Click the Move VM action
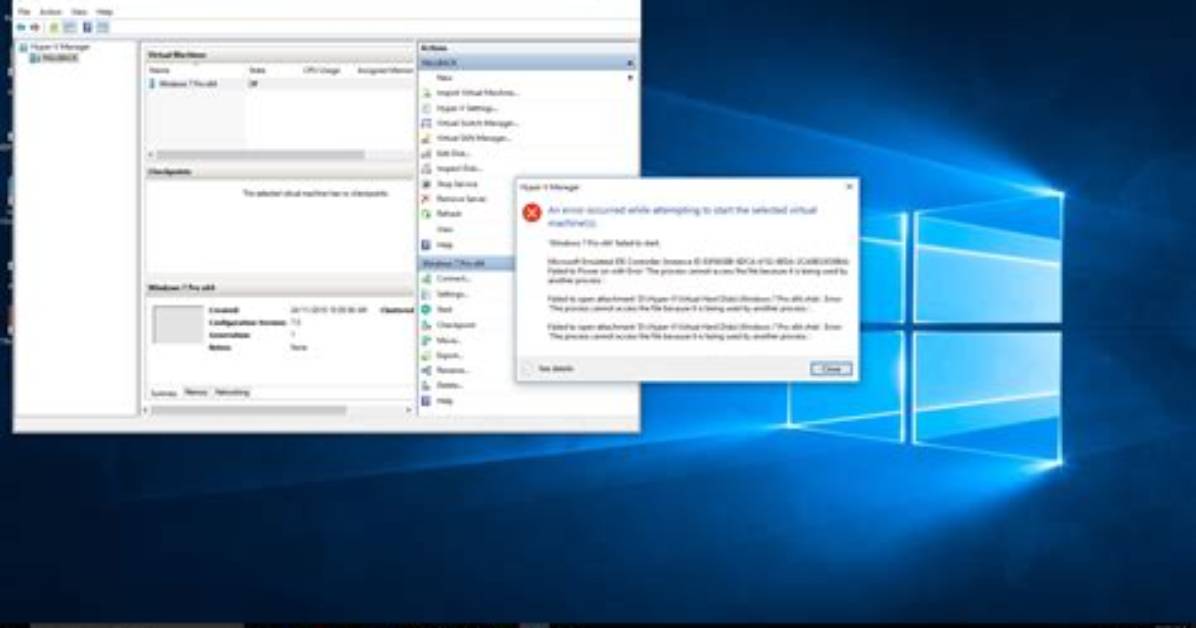1196x628 pixels. click(448, 340)
